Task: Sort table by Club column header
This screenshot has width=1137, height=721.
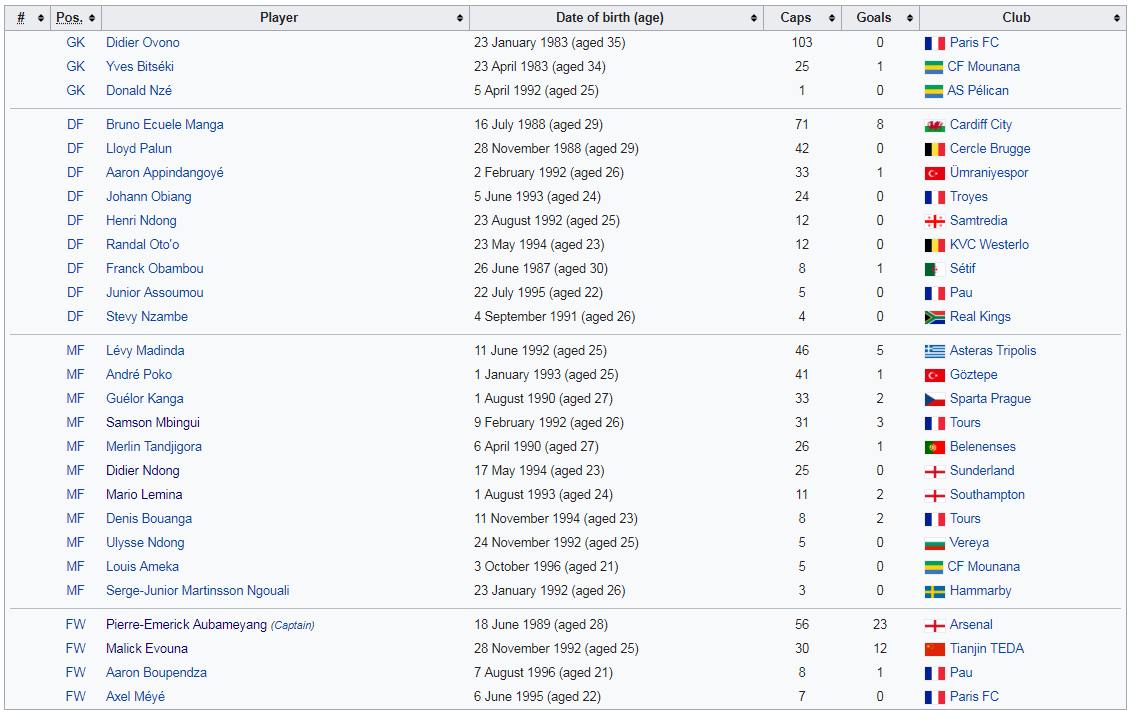Action: [x=1023, y=18]
